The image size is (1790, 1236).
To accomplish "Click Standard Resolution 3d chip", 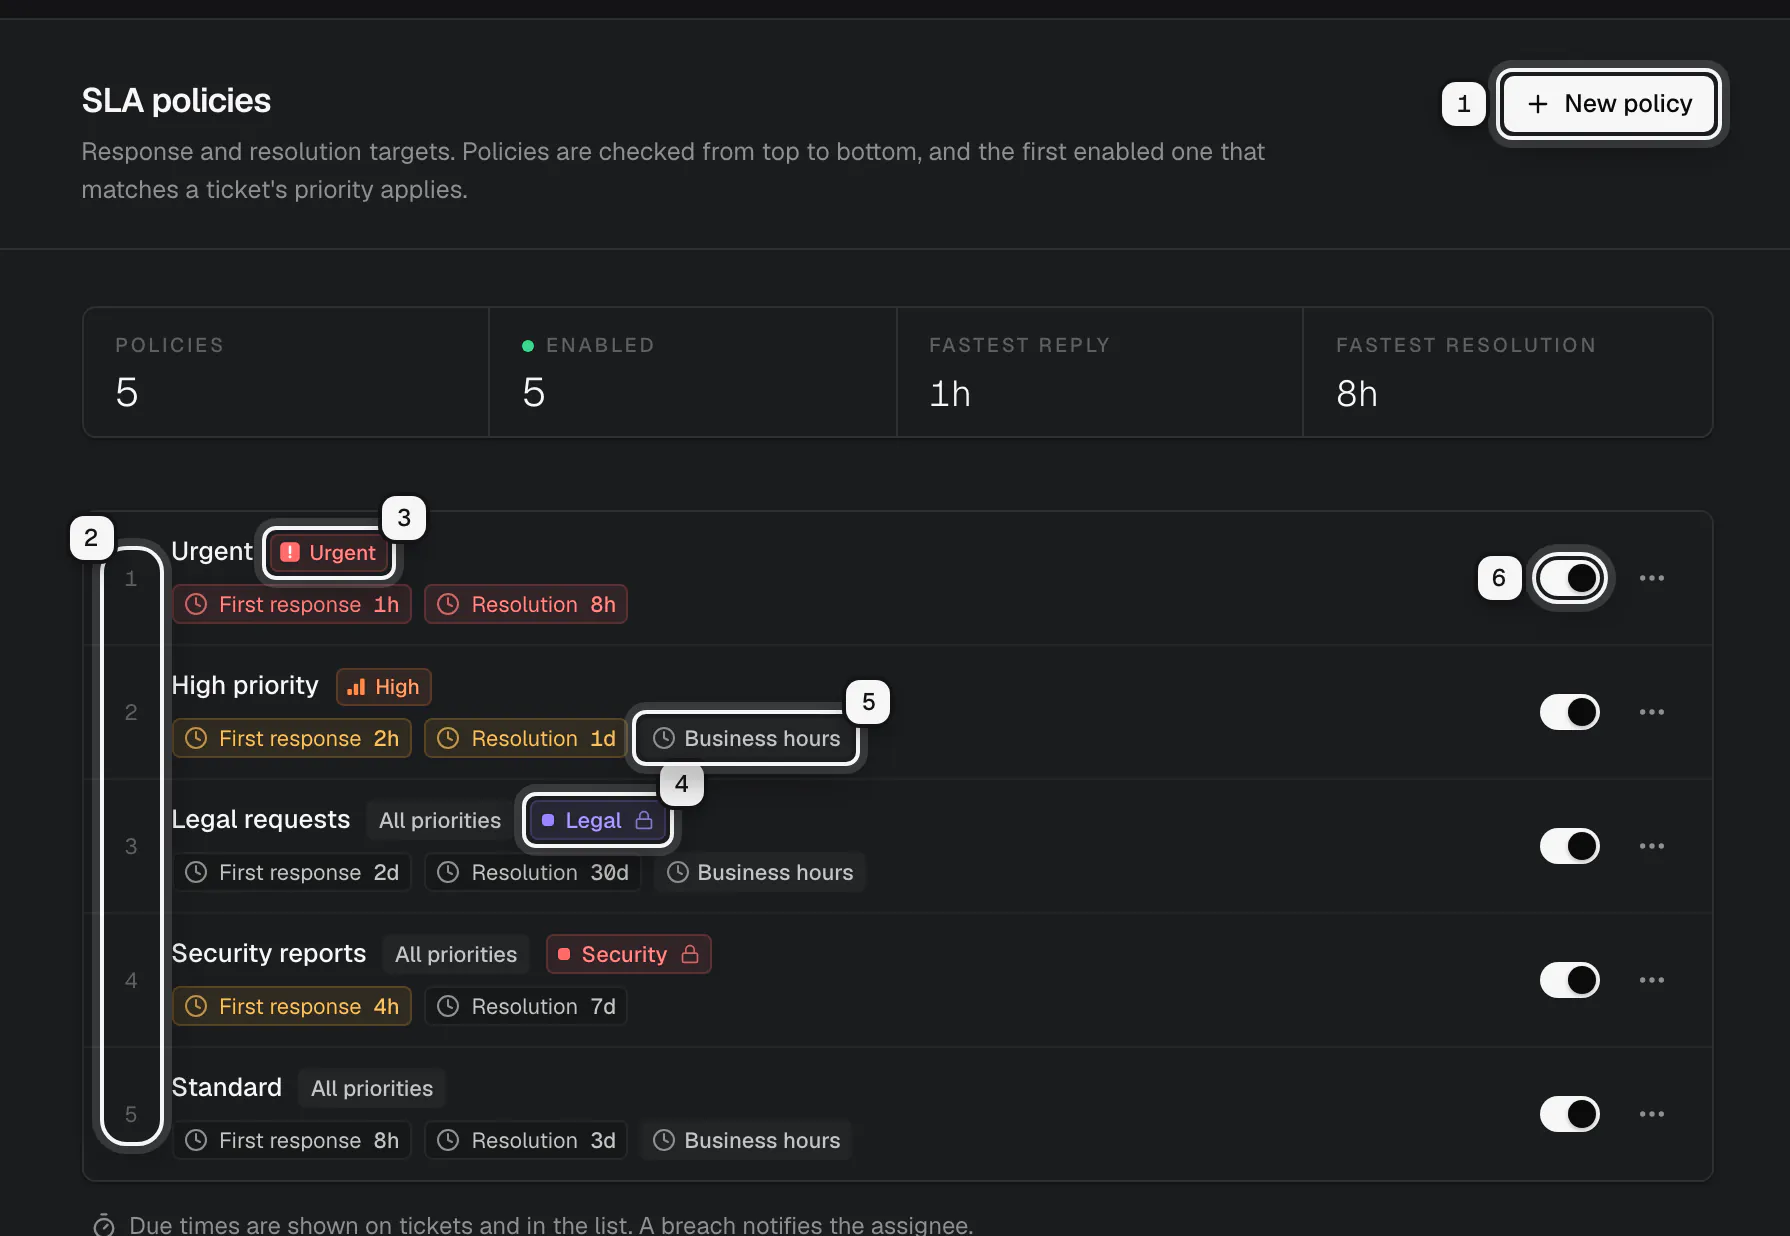I will tap(526, 1140).
